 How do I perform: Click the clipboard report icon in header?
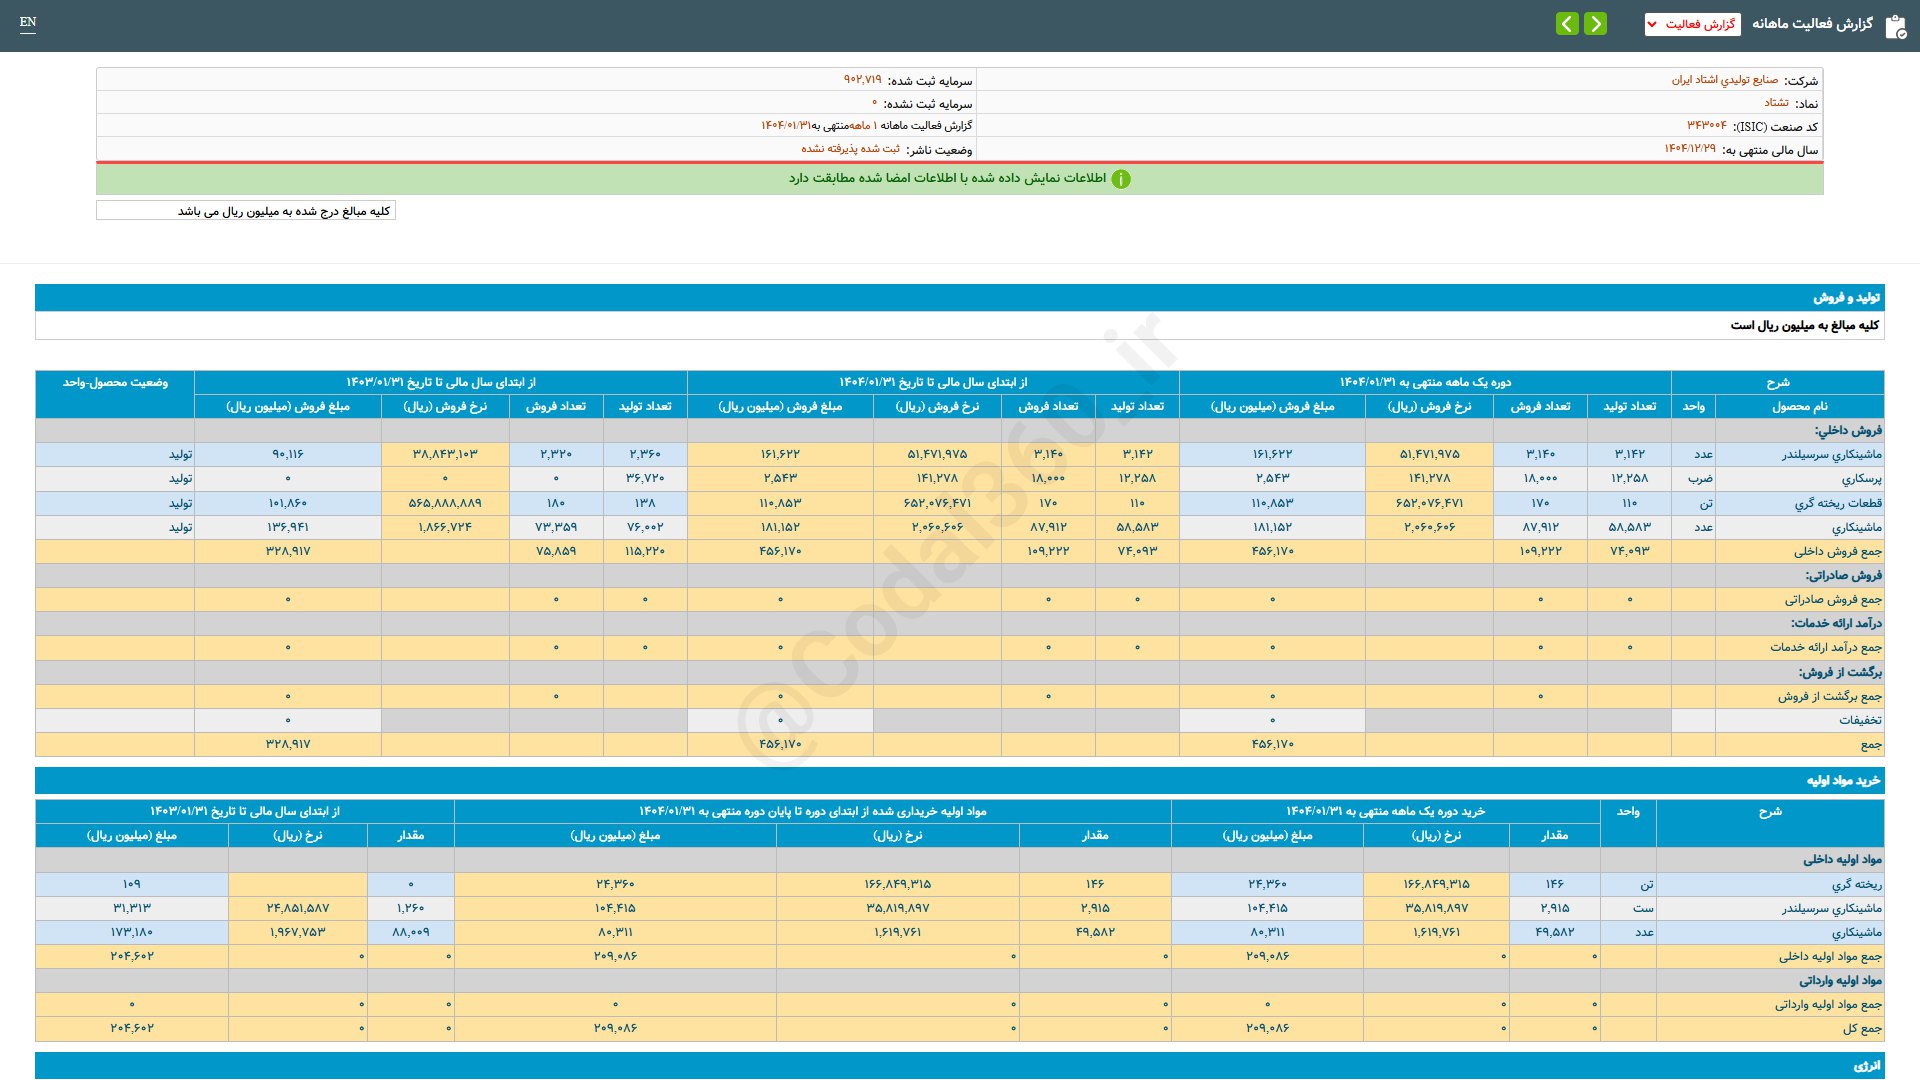[1895, 26]
